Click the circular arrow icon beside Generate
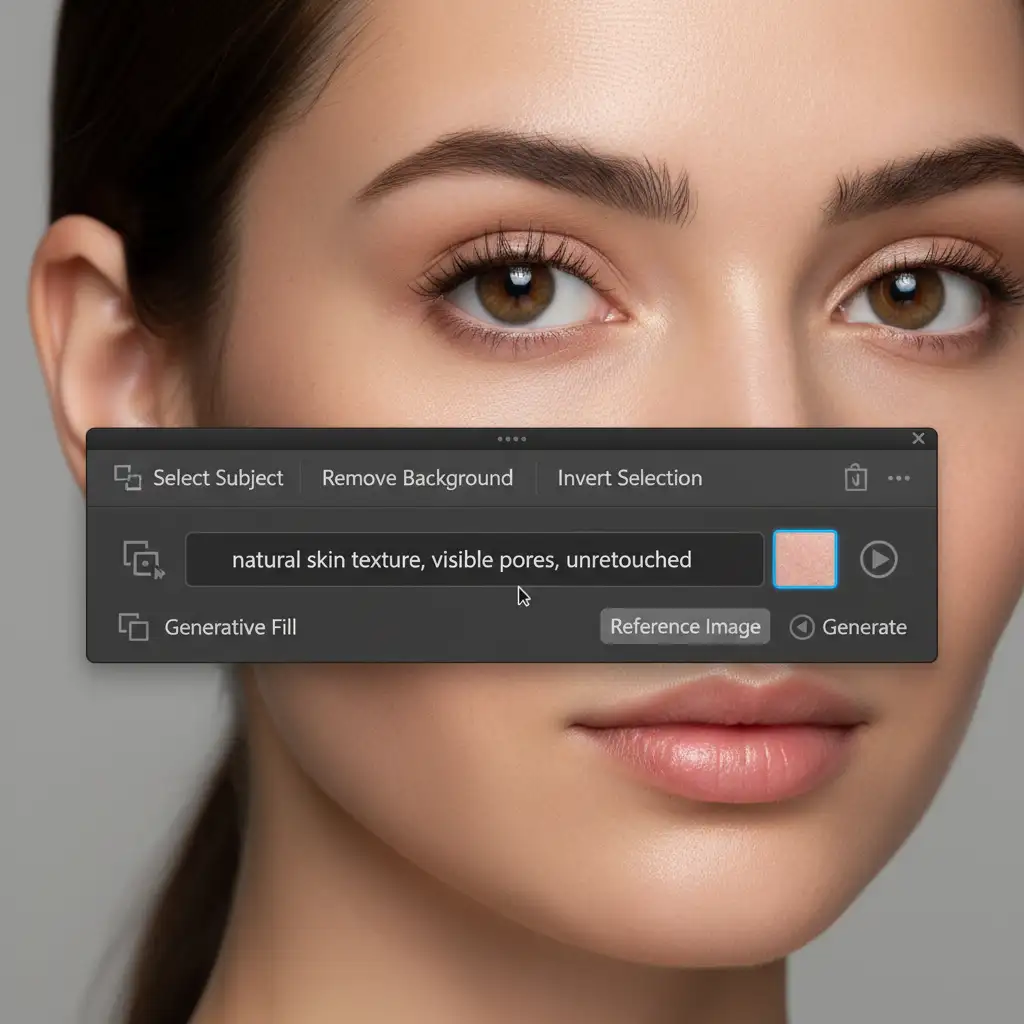Viewport: 1024px width, 1024px height. (x=802, y=627)
